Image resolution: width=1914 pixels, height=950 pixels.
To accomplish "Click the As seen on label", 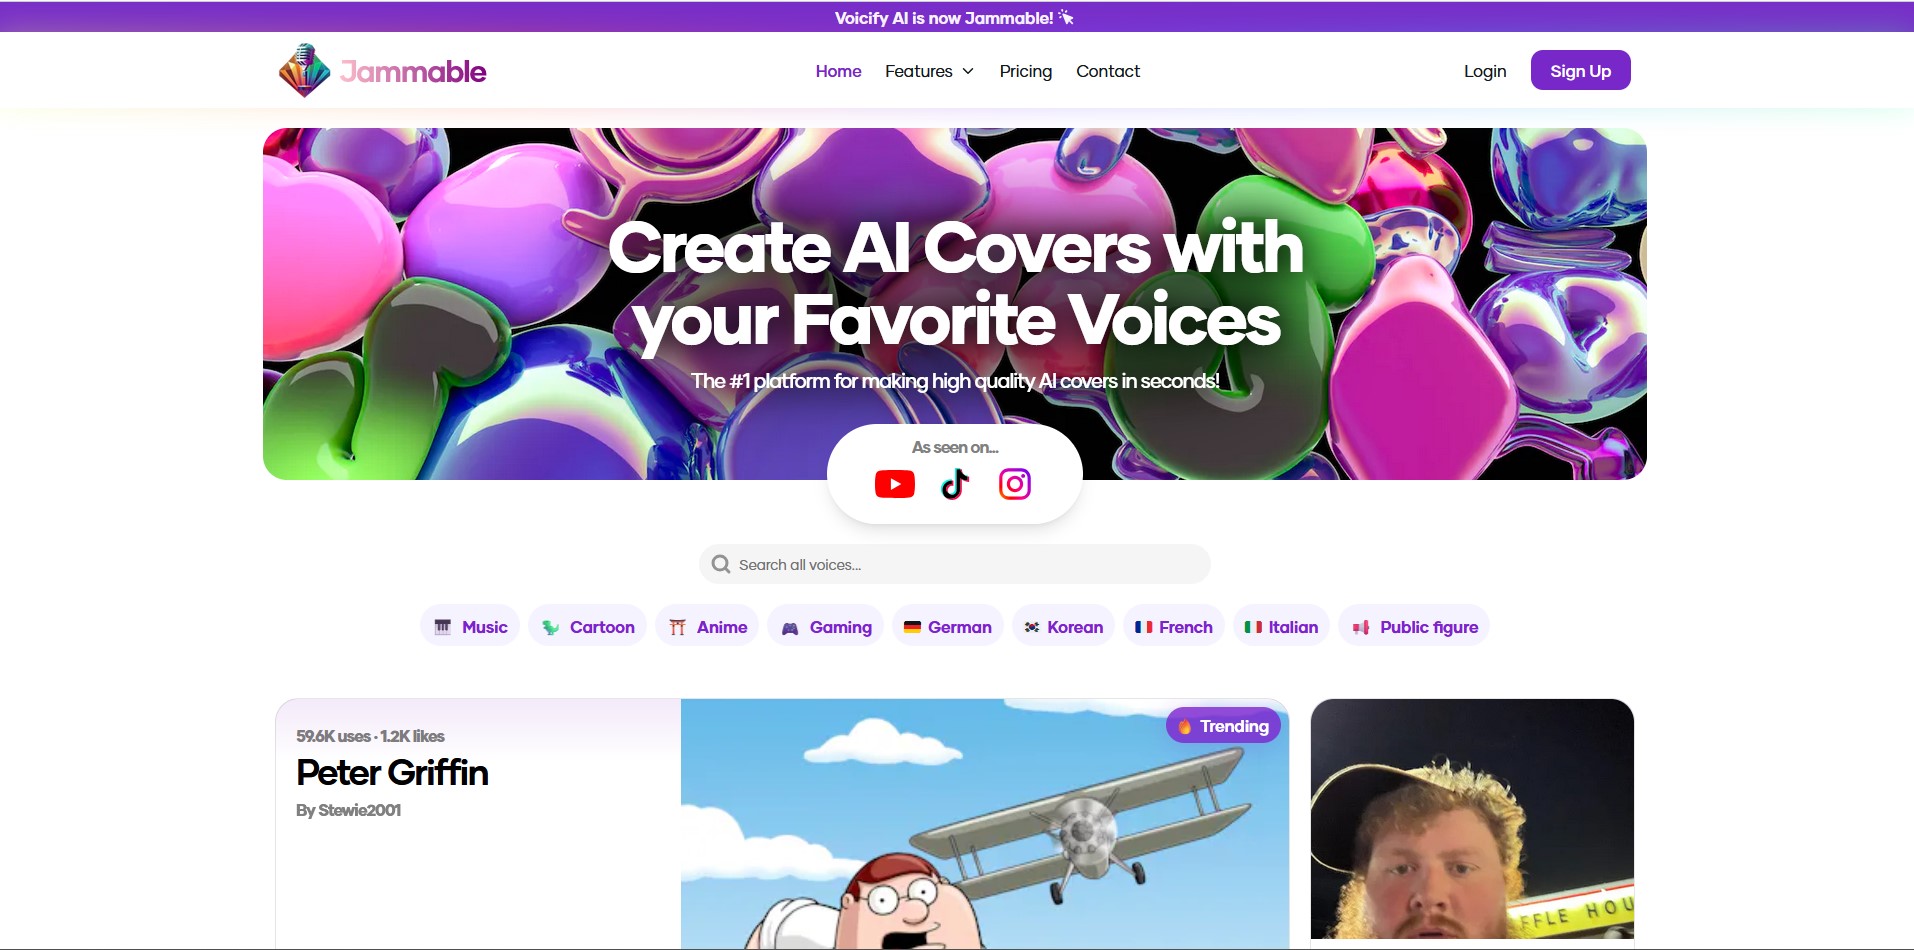I will 955,447.
